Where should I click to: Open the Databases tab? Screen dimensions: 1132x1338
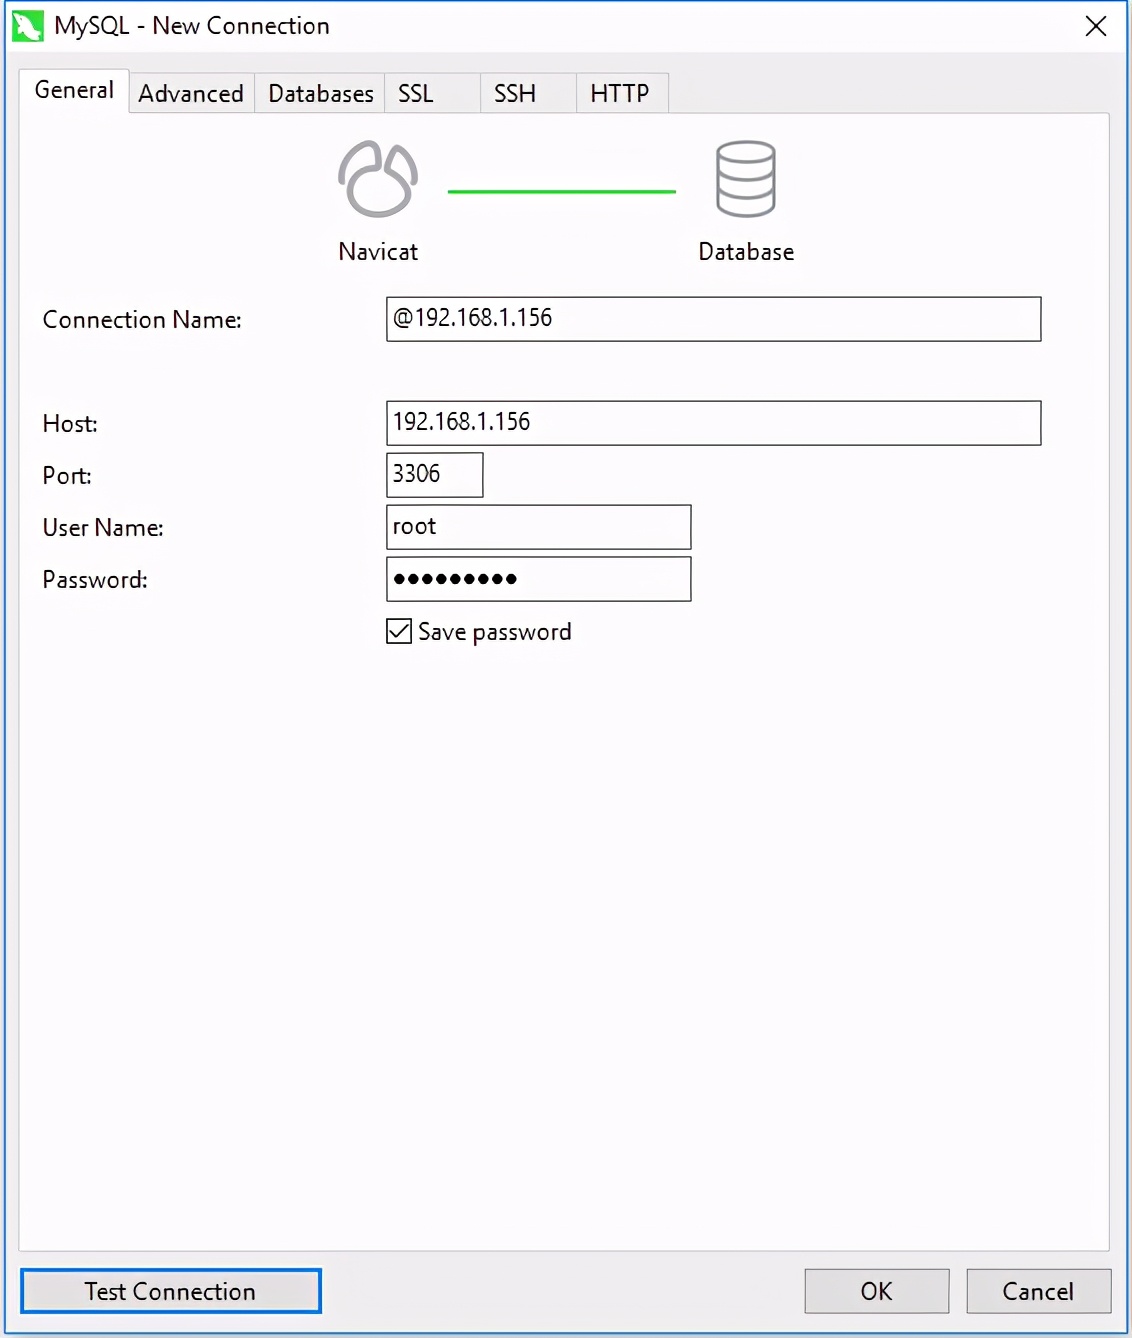tap(320, 93)
